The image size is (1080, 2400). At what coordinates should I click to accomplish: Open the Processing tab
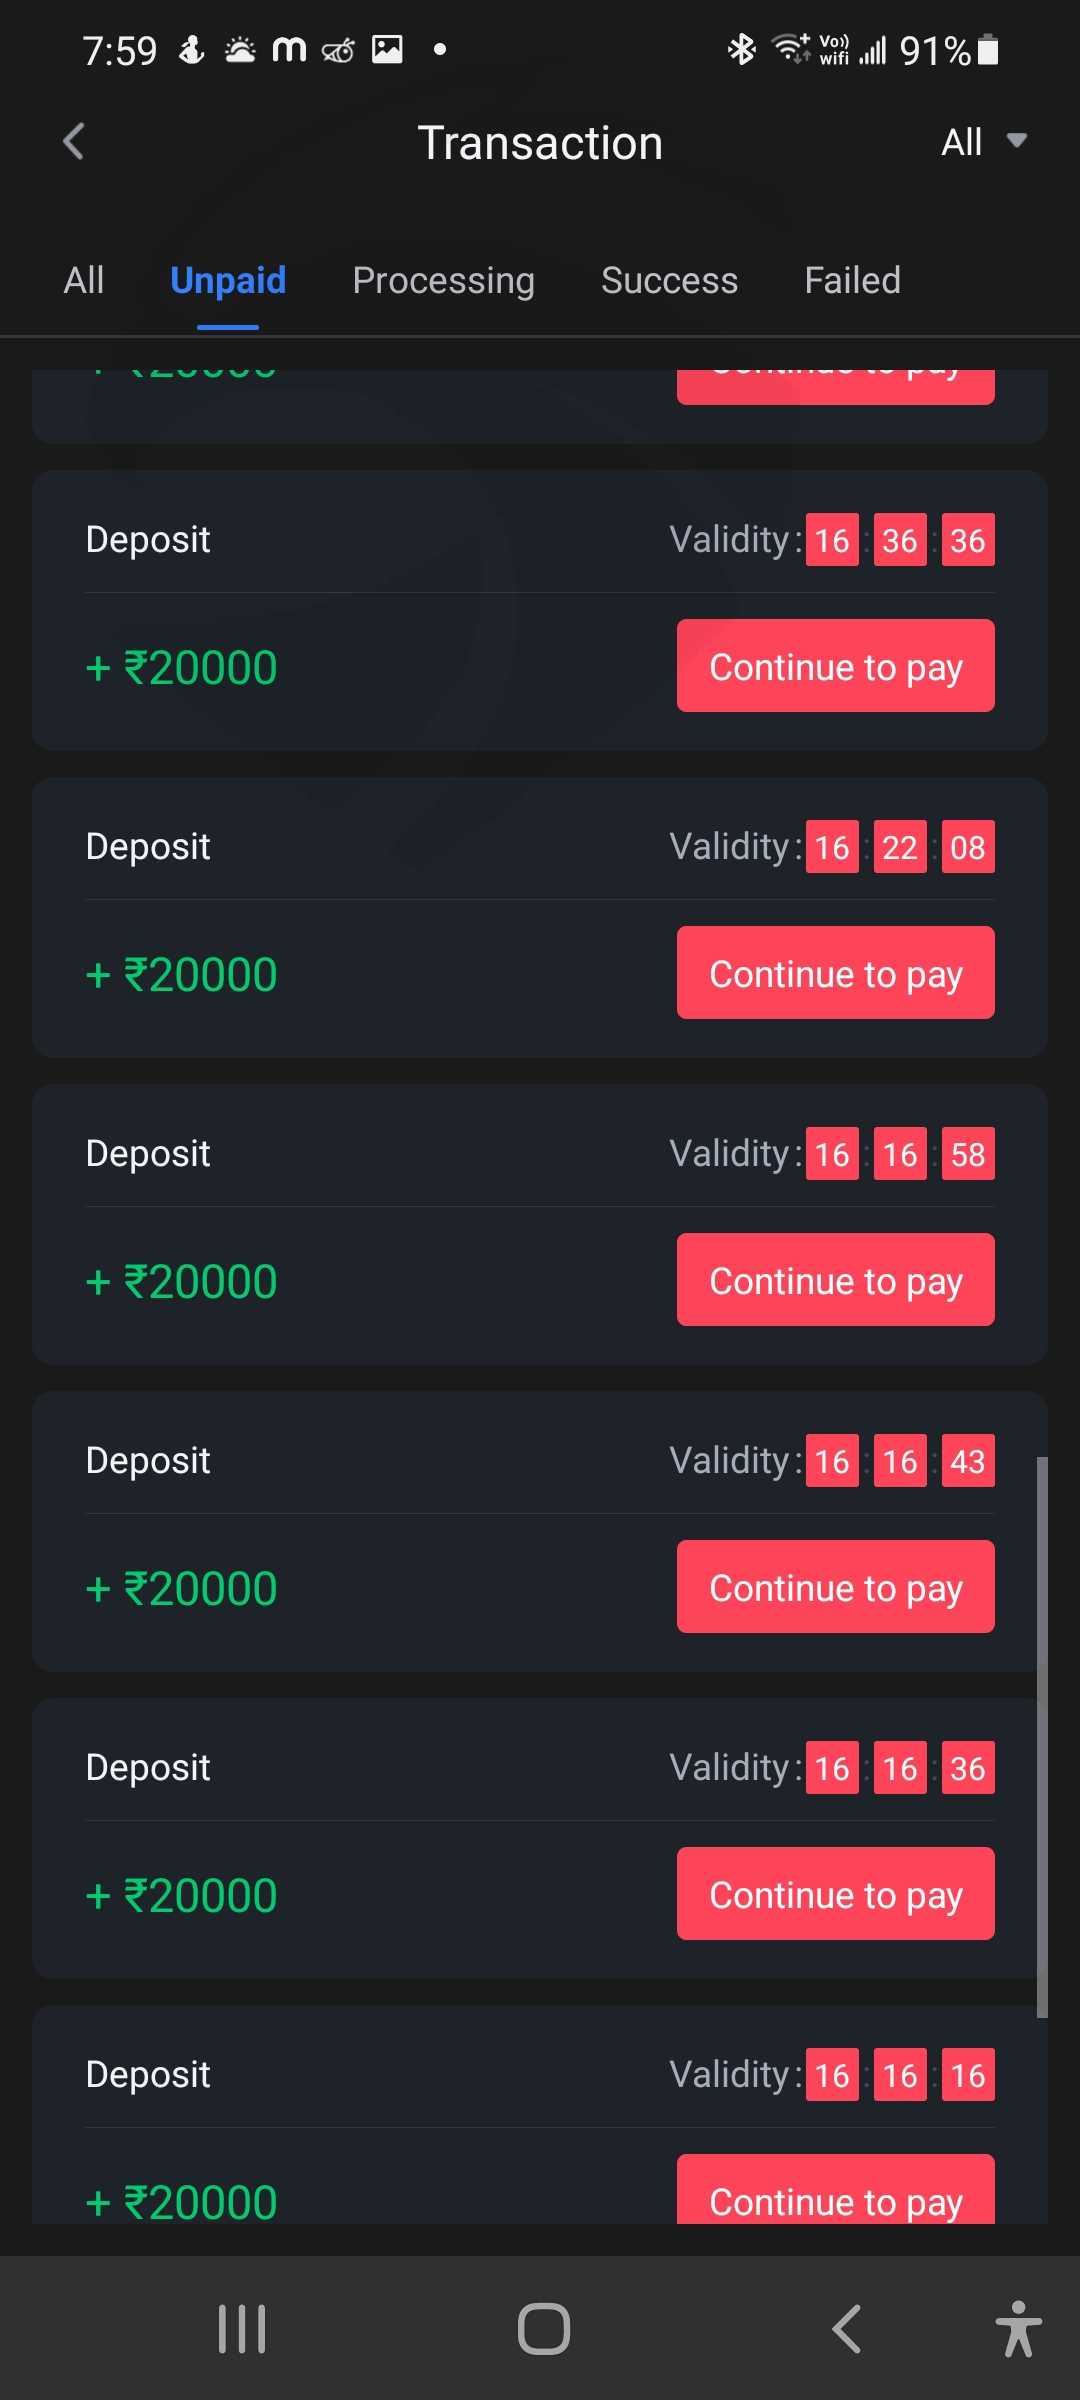point(443,281)
